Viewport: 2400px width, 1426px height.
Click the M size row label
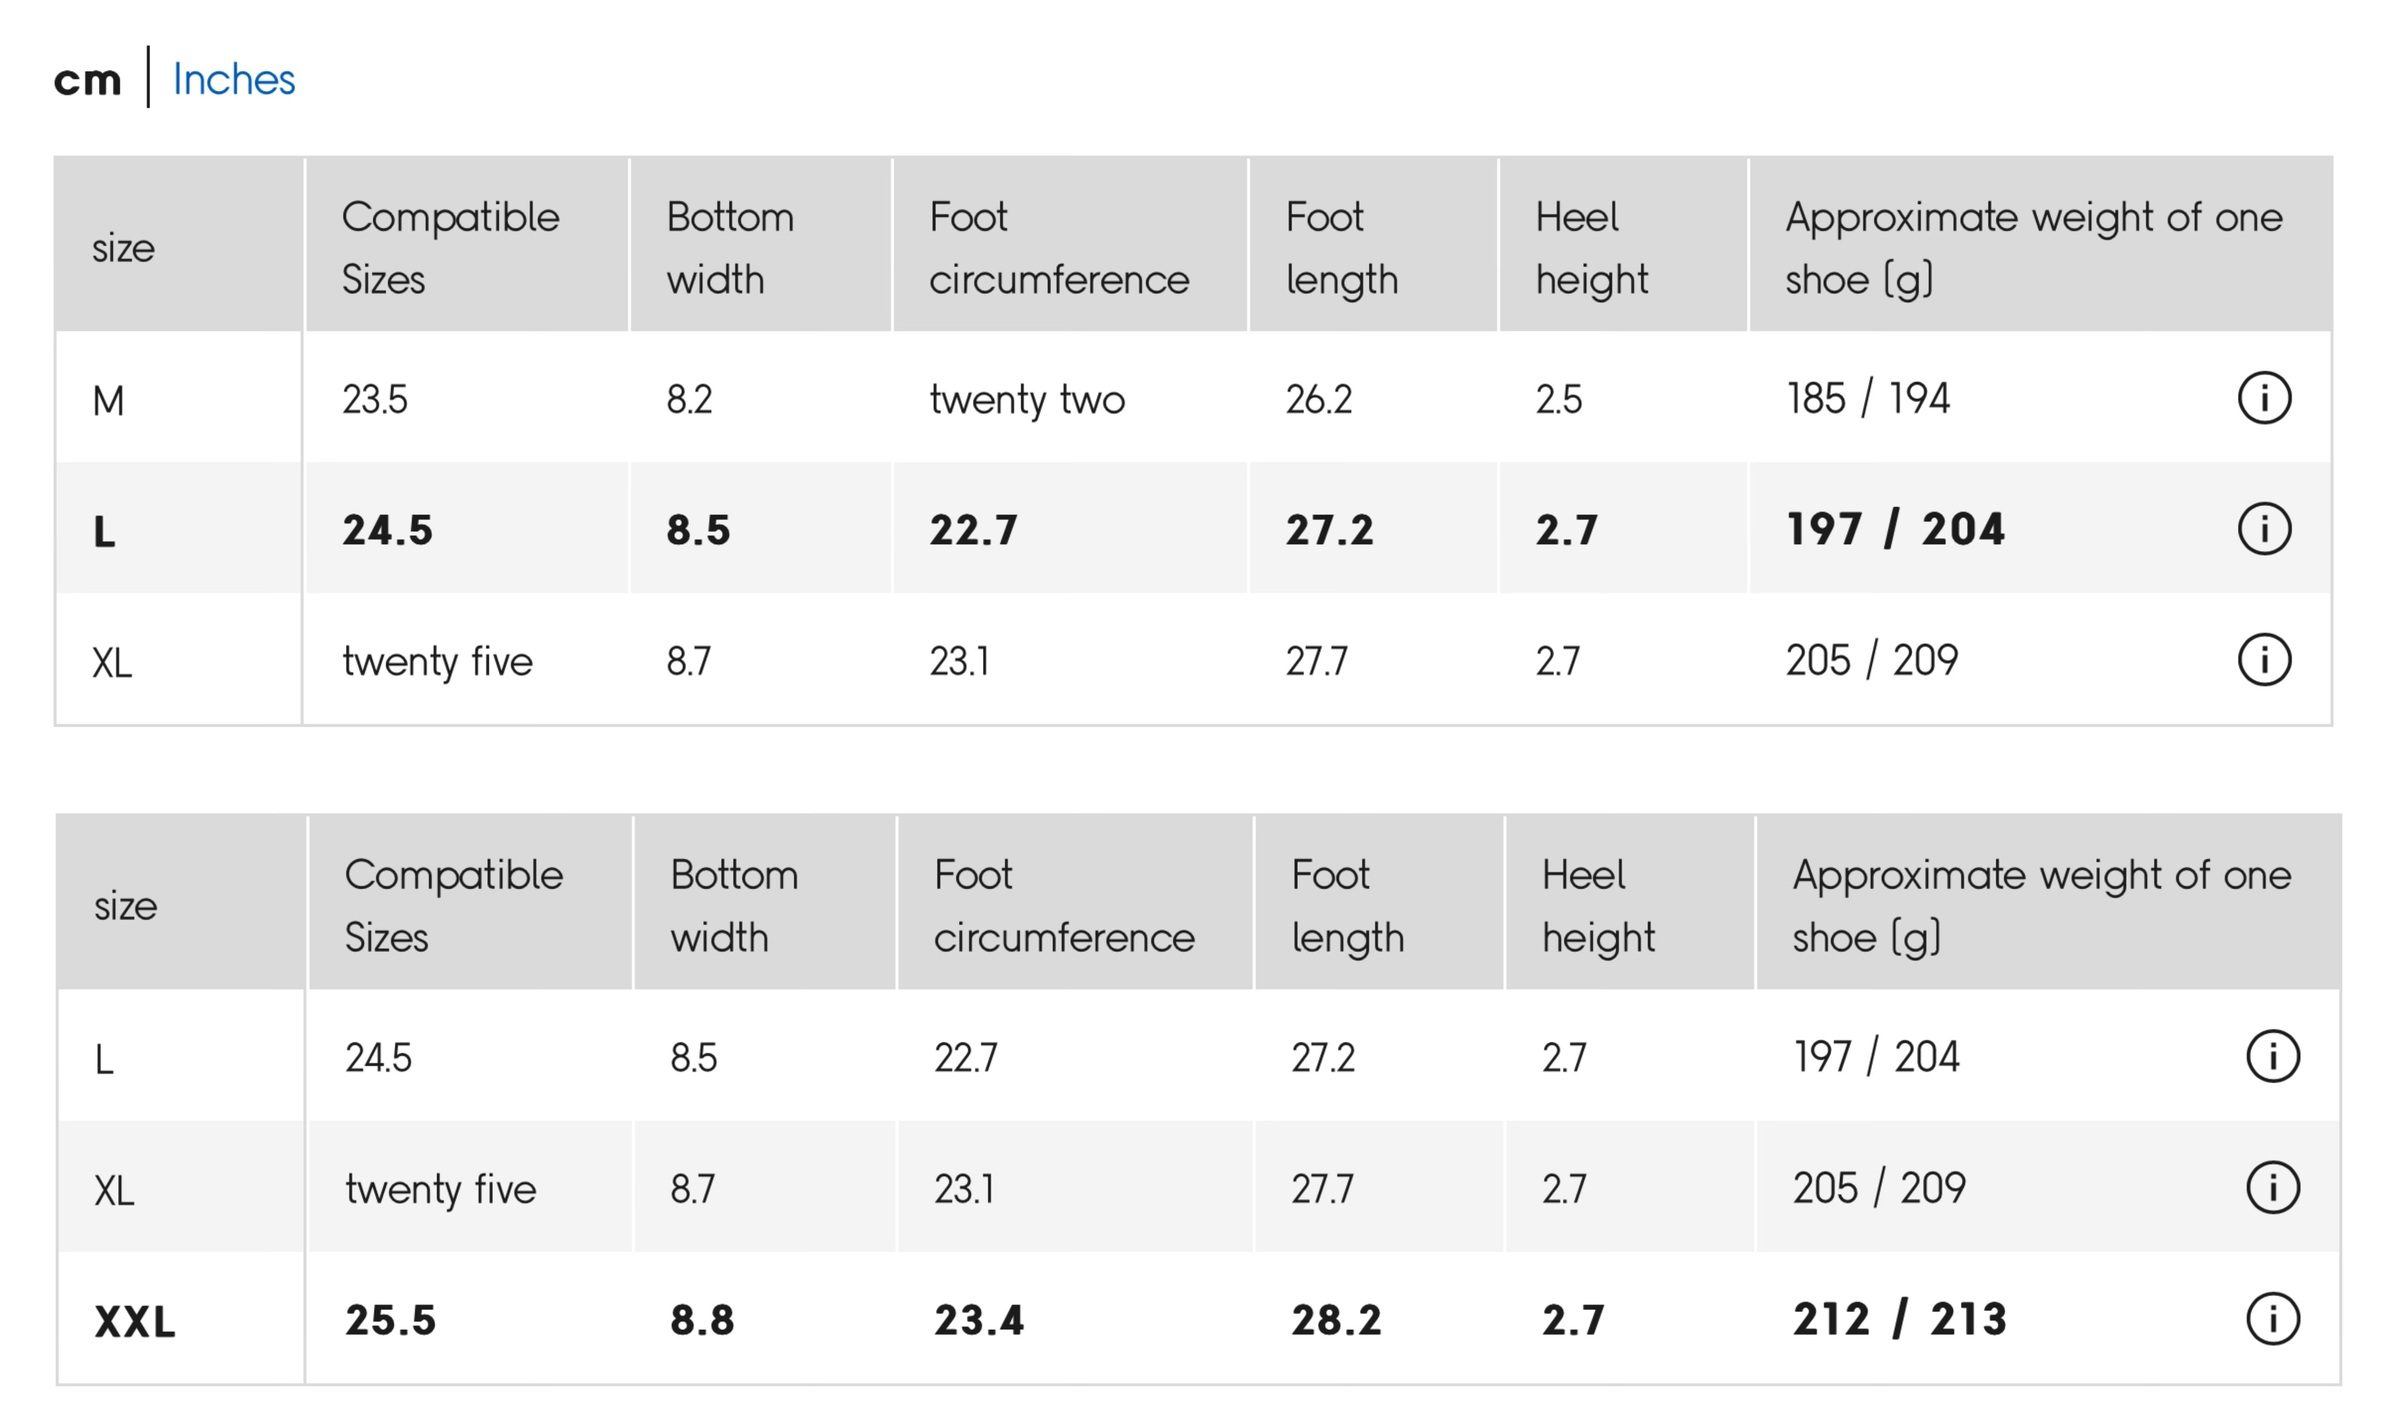tap(108, 401)
